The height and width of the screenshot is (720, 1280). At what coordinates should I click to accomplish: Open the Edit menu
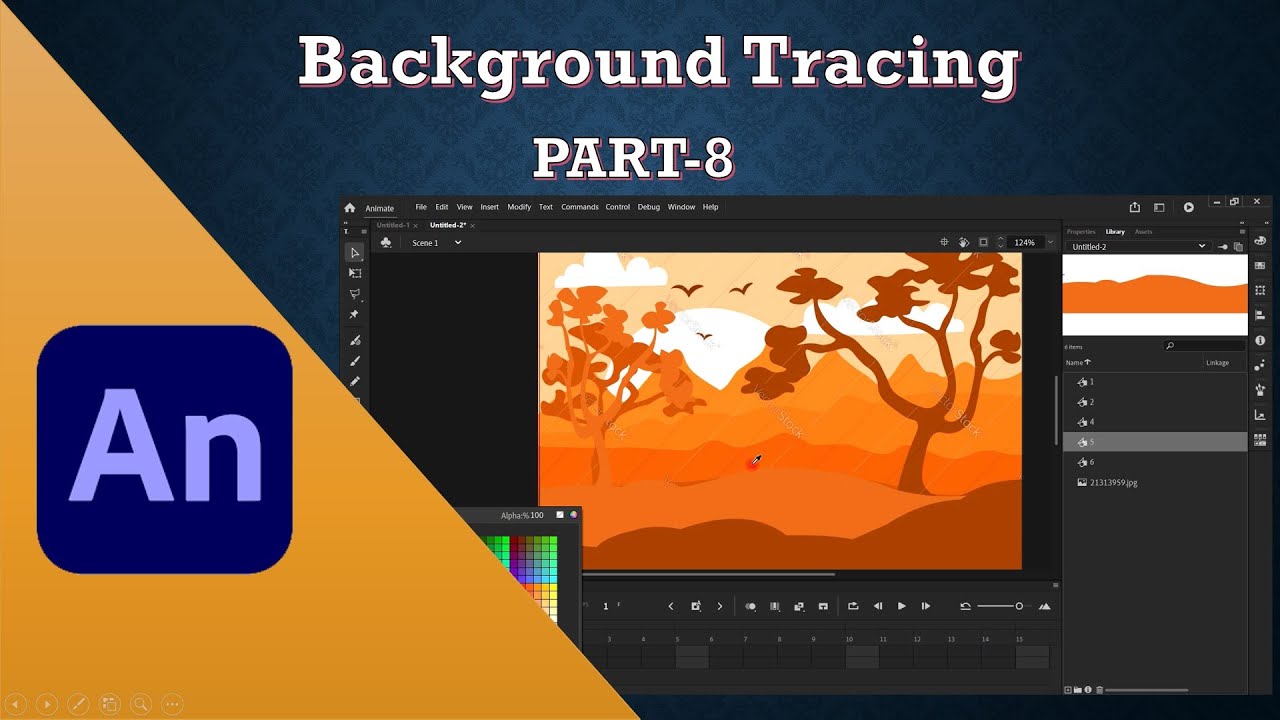tap(442, 207)
